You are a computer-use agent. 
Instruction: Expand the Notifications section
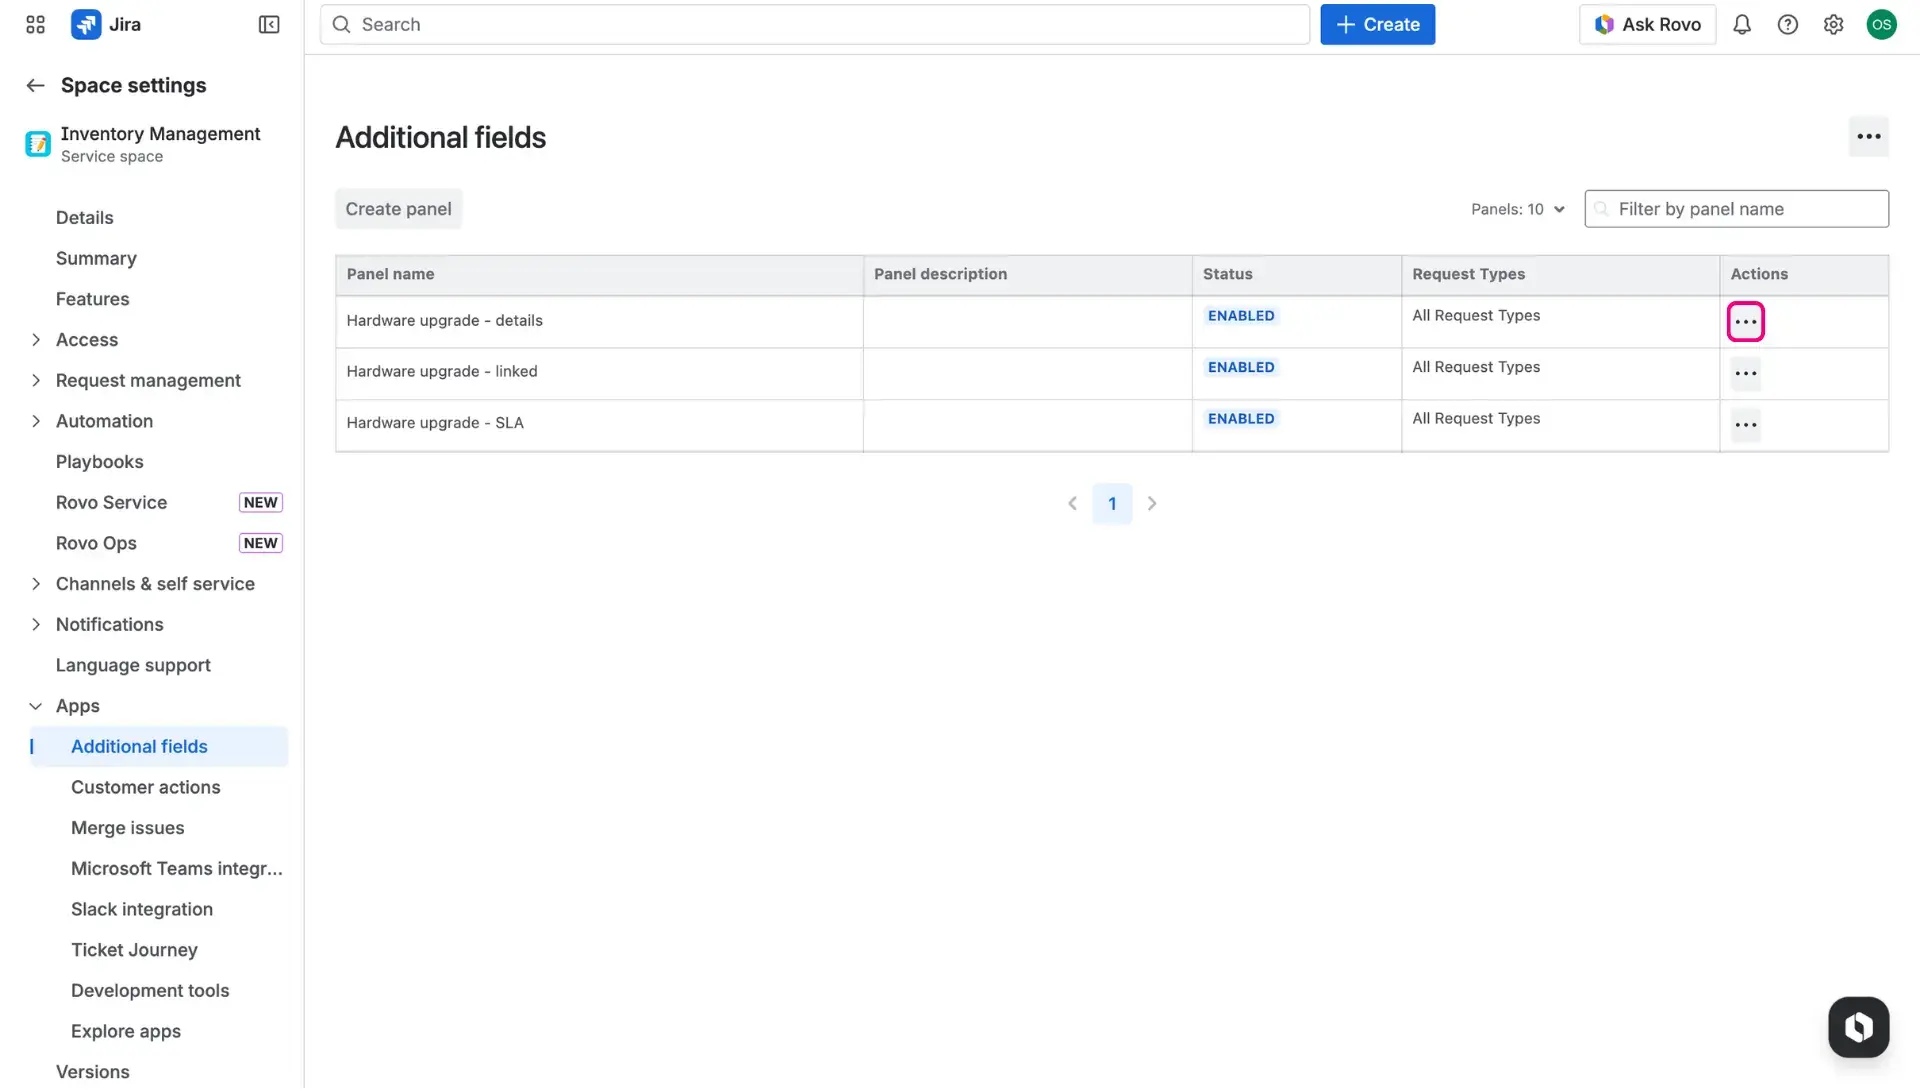(x=35, y=624)
